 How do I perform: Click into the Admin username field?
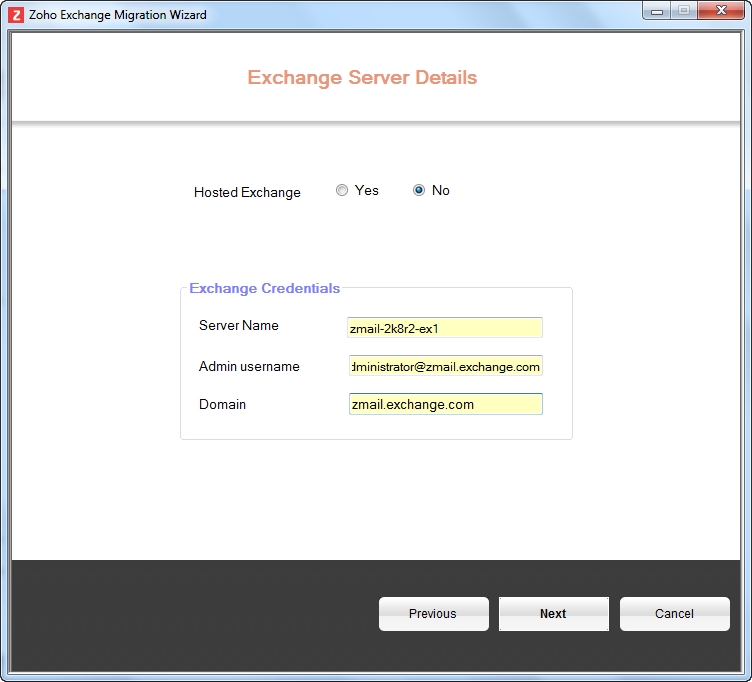pos(445,366)
